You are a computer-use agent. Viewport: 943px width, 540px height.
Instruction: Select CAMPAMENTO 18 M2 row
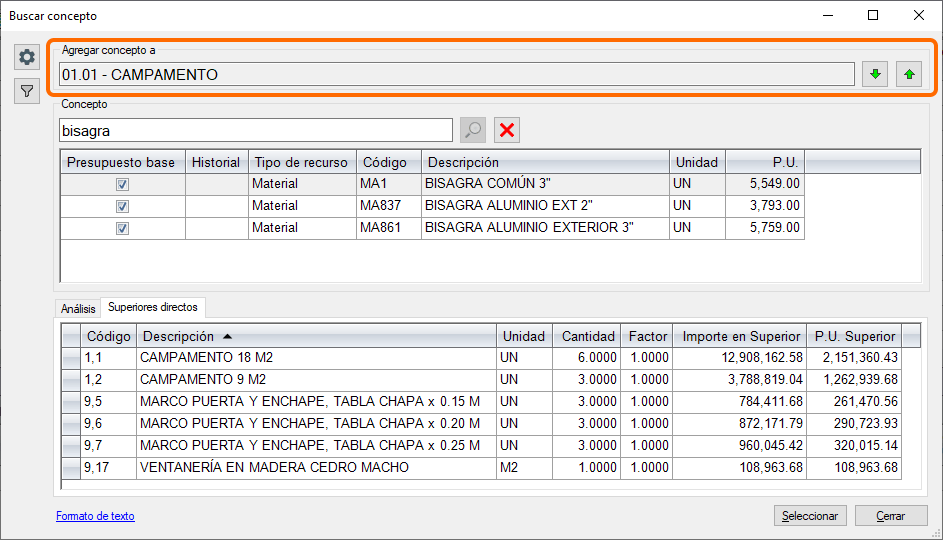click(x=481, y=358)
